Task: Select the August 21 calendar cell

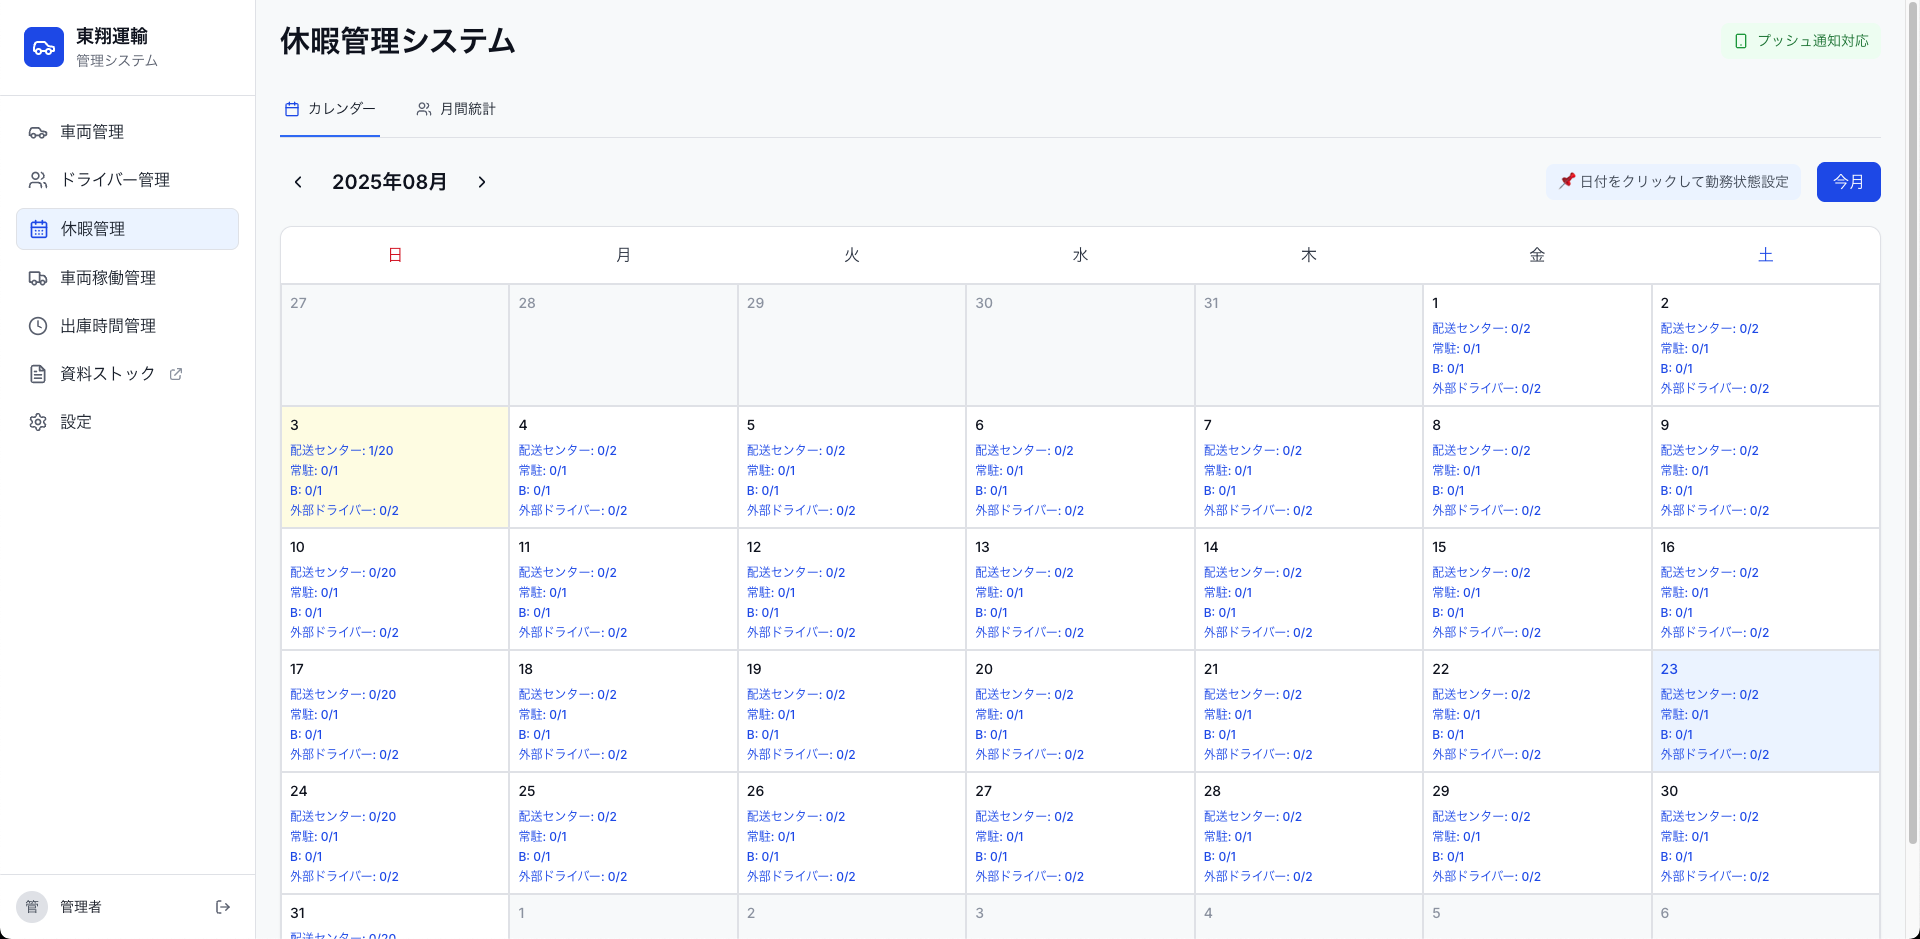Action: (x=1308, y=711)
